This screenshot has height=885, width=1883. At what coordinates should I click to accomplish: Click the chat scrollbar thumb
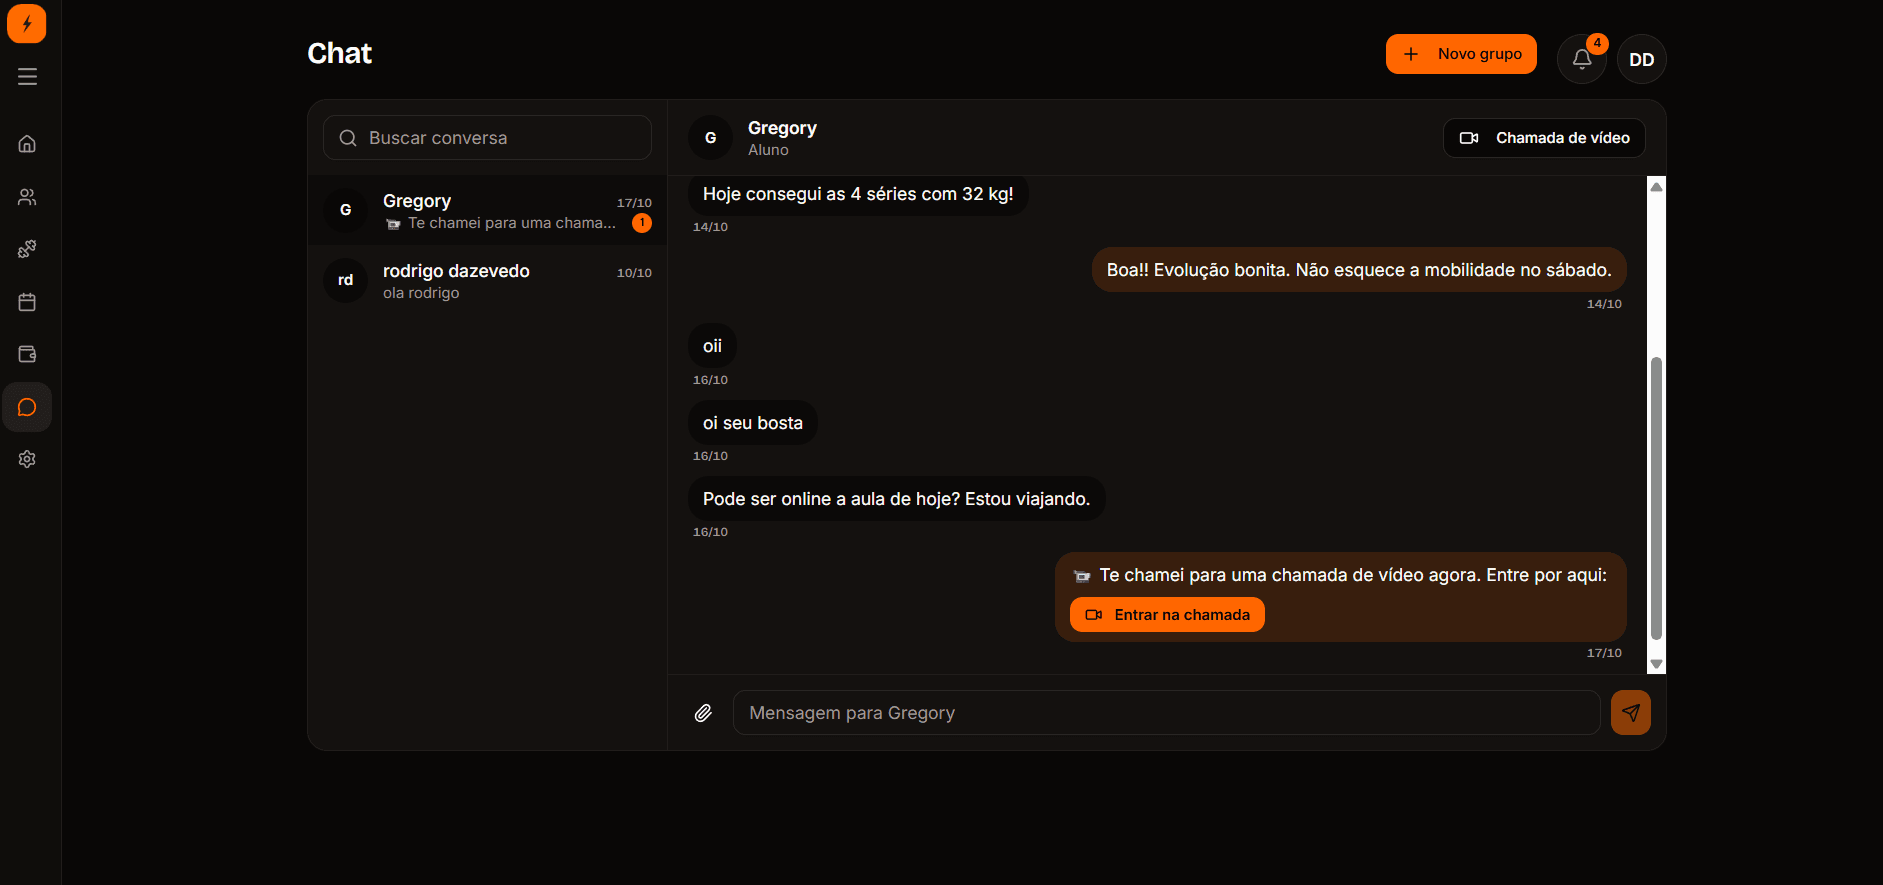[x=1656, y=498]
